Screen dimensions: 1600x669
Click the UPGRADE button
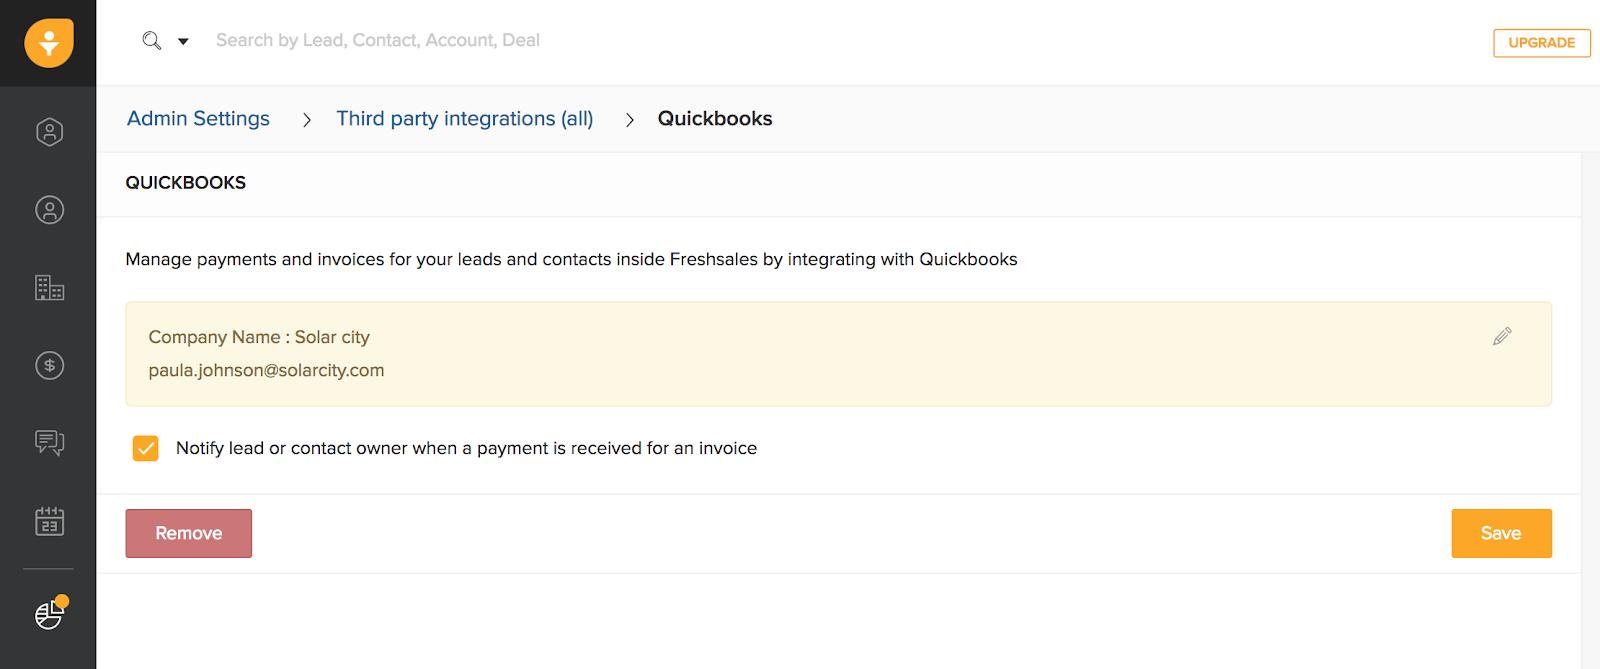click(x=1541, y=43)
